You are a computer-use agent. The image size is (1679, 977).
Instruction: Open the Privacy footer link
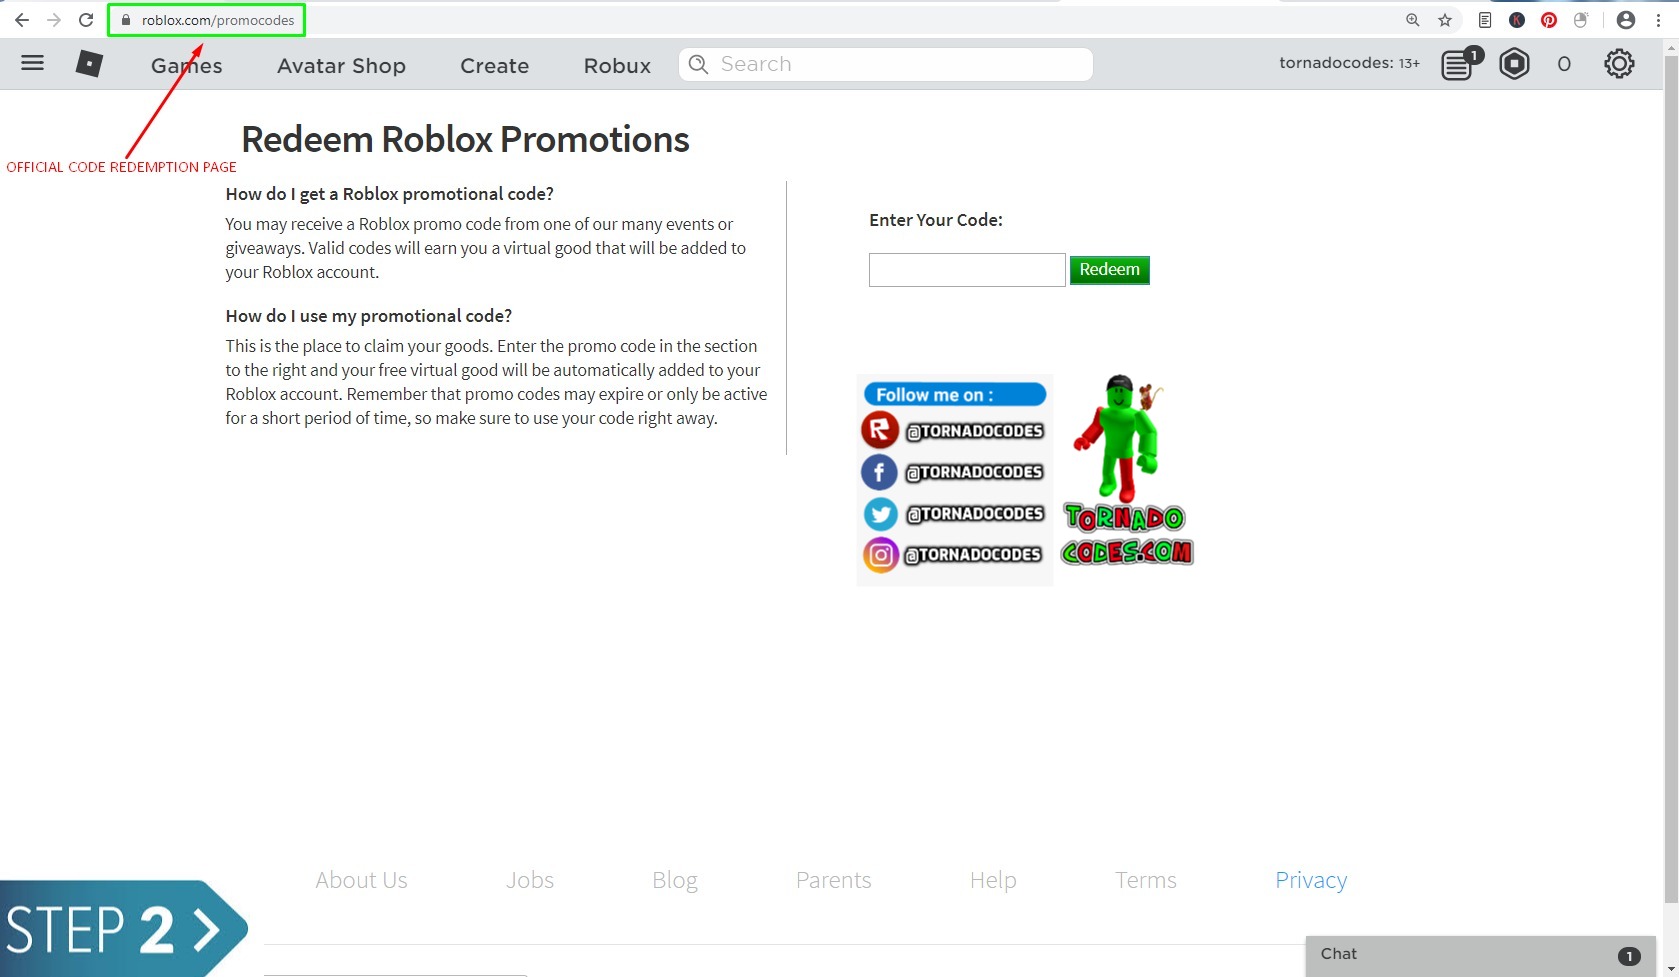coord(1311,880)
